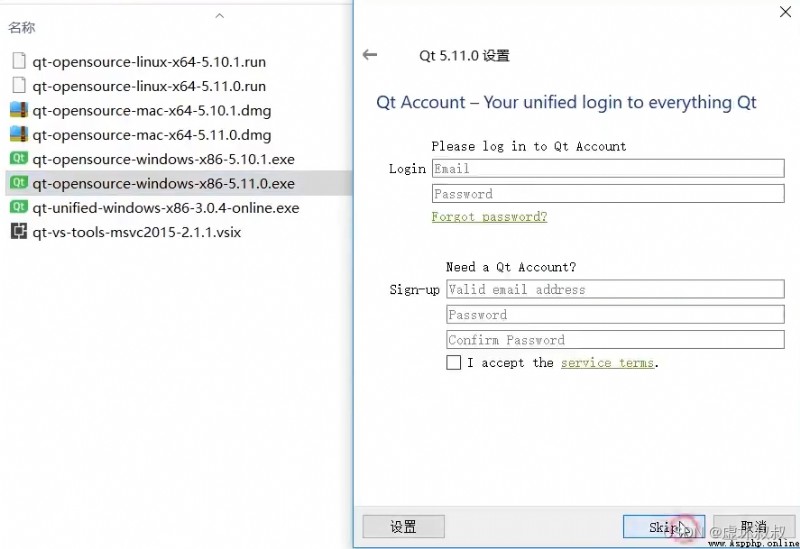Click the archive icon of qt-opensource-mac-x64-5.11.0.dmg
This screenshot has height=549, width=800.
[19, 134]
